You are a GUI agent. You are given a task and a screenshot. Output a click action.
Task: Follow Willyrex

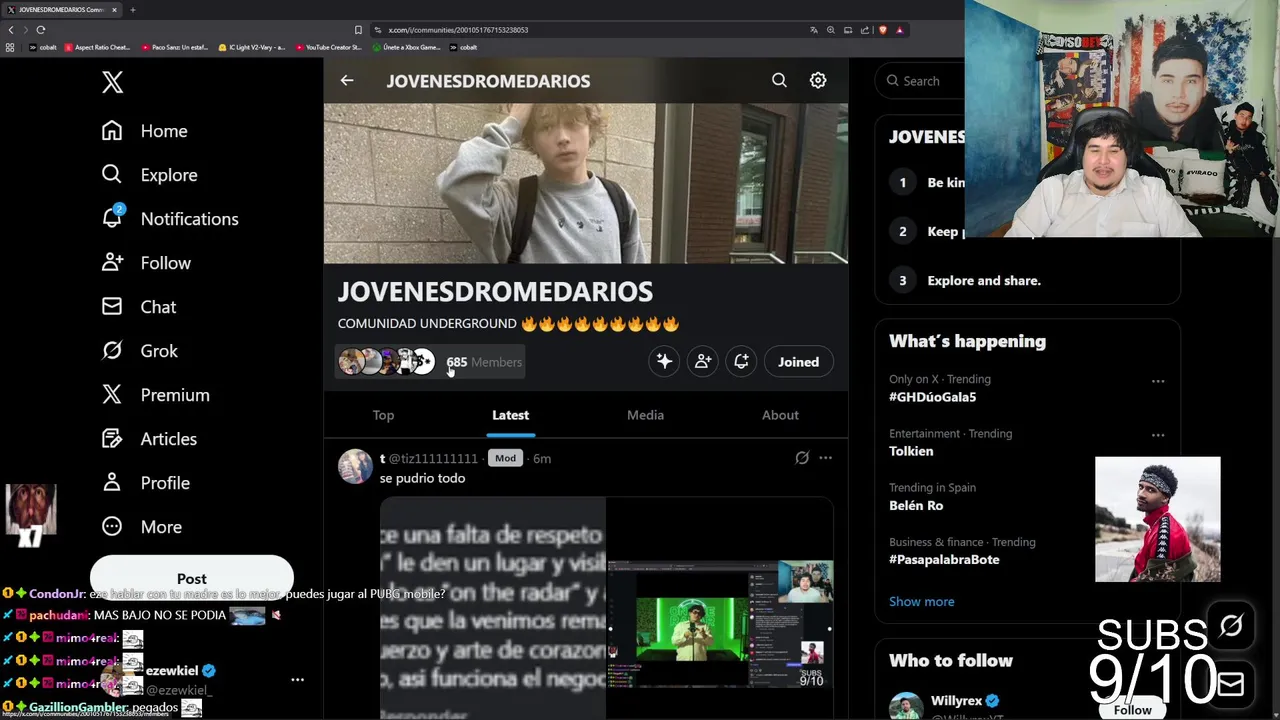click(1132, 709)
